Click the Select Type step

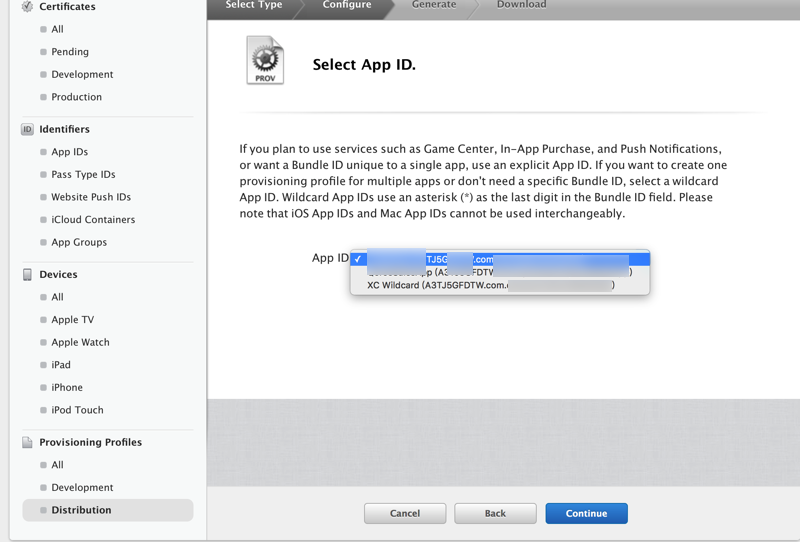(x=254, y=5)
